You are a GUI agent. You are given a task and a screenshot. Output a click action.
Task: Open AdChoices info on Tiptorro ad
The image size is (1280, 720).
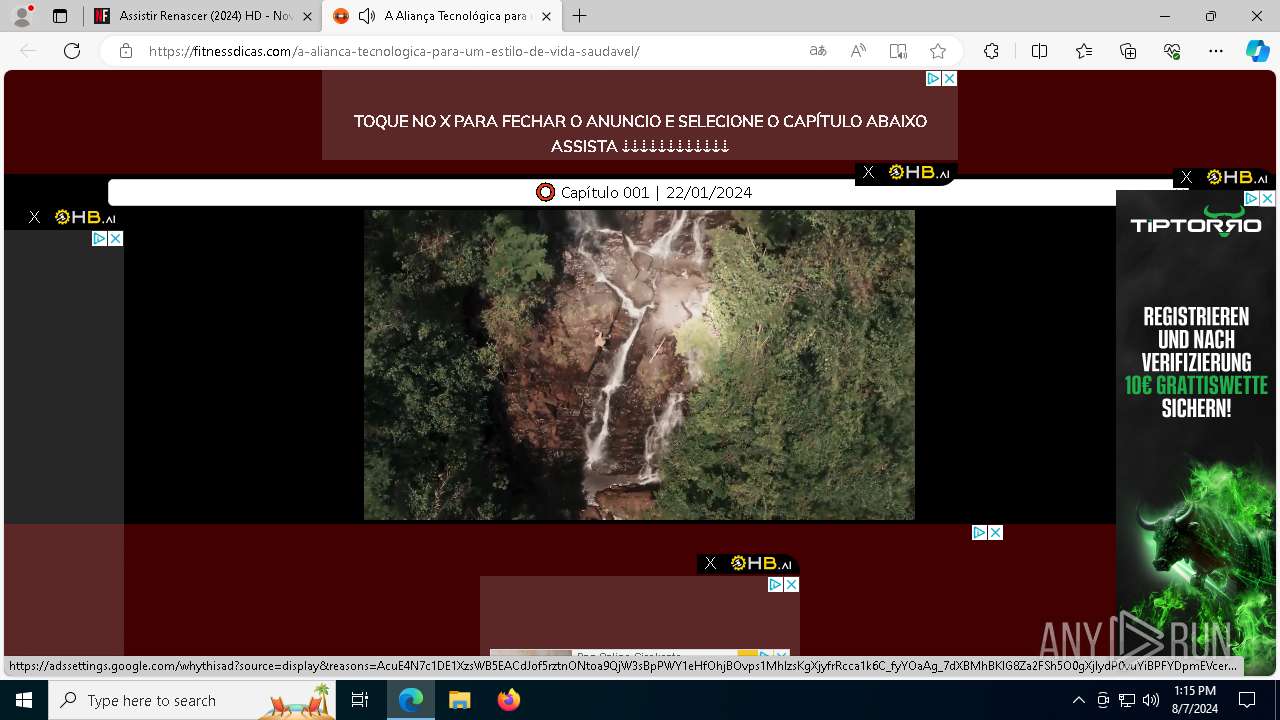[x=1251, y=199]
